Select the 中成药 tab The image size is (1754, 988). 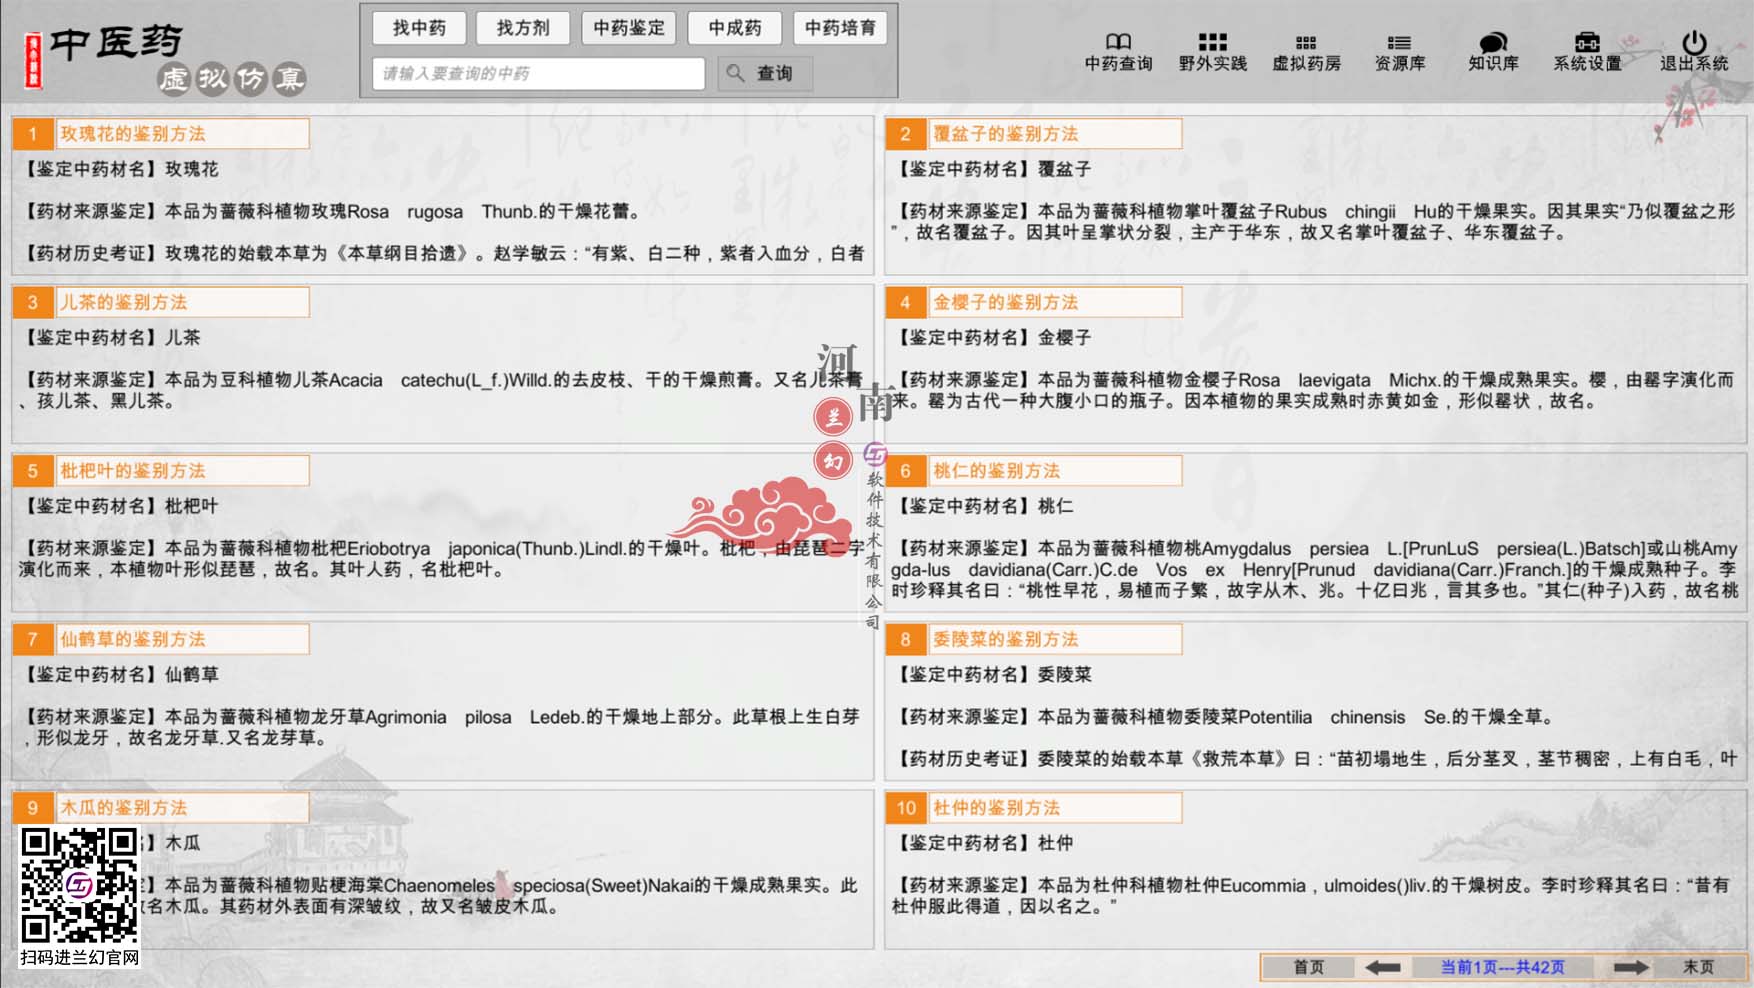pyautogui.click(x=735, y=28)
